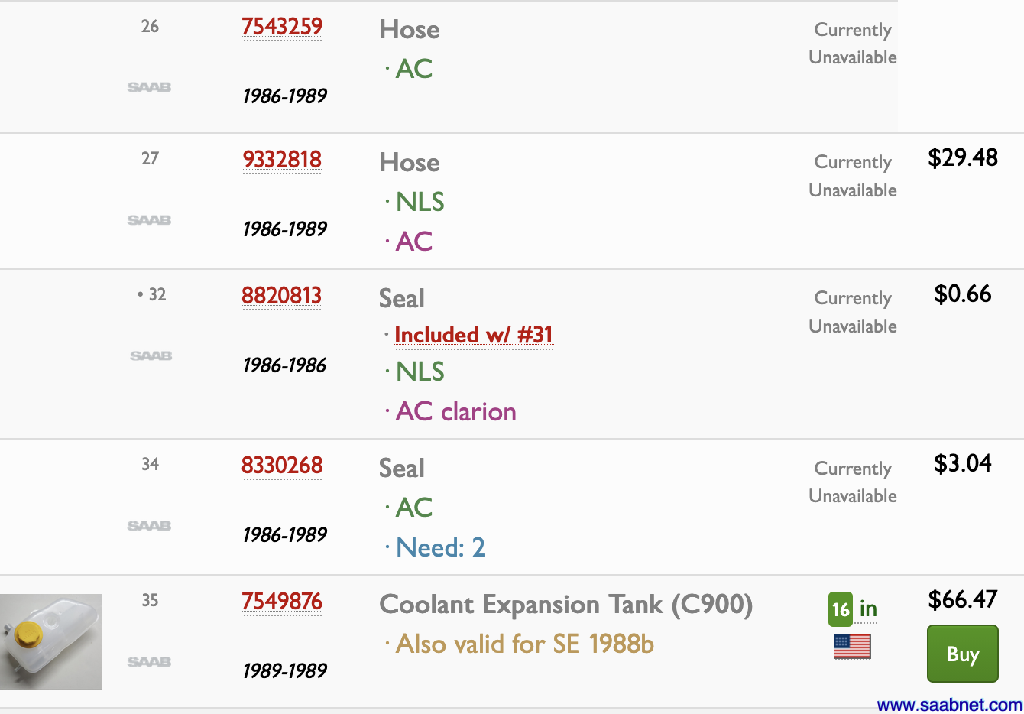Click the 'AC clarion' note
Image resolution: width=1024 pixels, height=714 pixels.
(455, 412)
